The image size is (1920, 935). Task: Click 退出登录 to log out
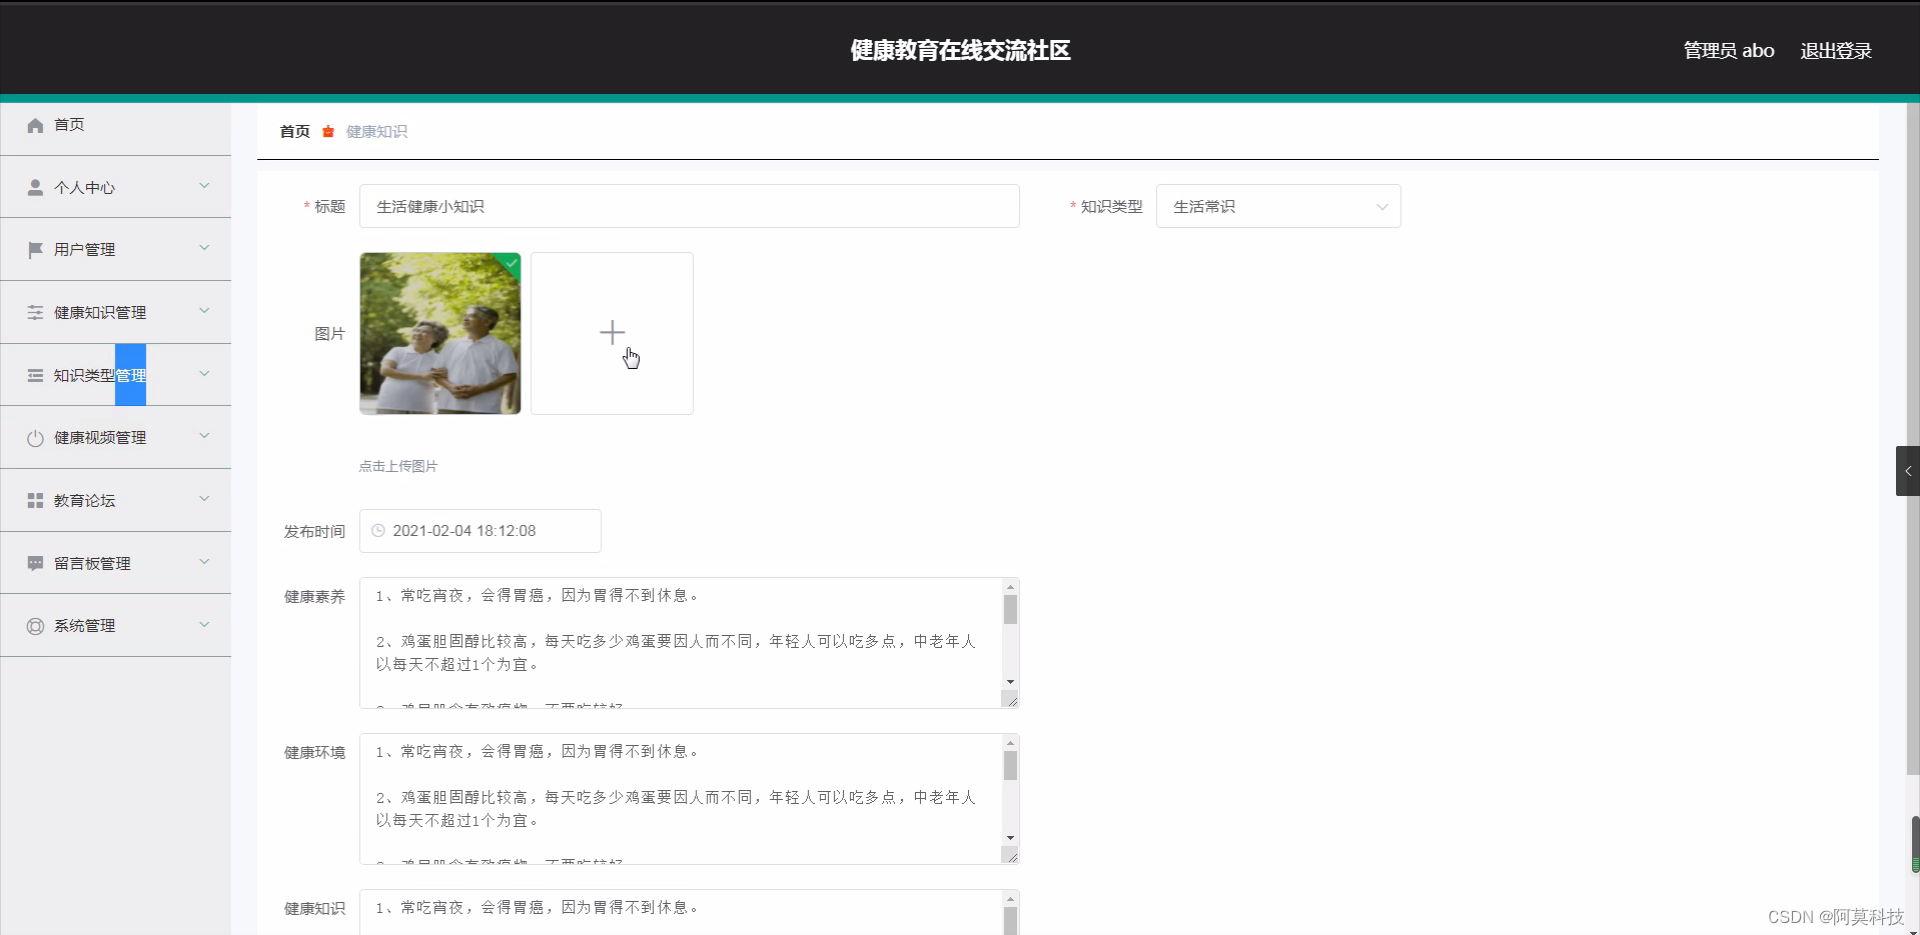pos(1836,50)
